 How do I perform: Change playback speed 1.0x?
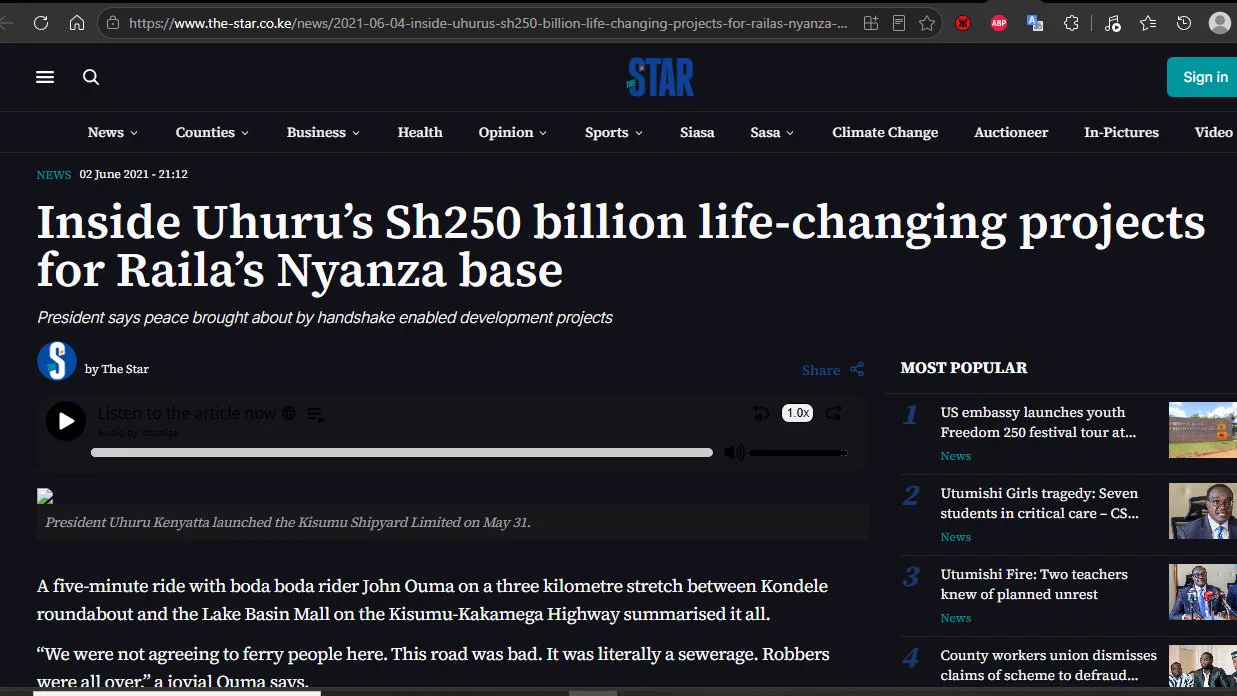(x=797, y=413)
